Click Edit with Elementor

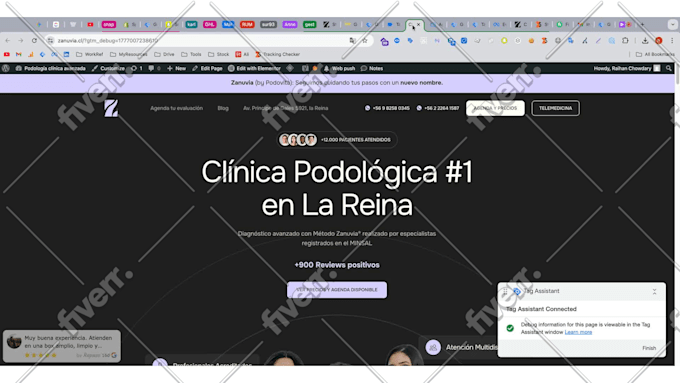(x=255, y=68)
